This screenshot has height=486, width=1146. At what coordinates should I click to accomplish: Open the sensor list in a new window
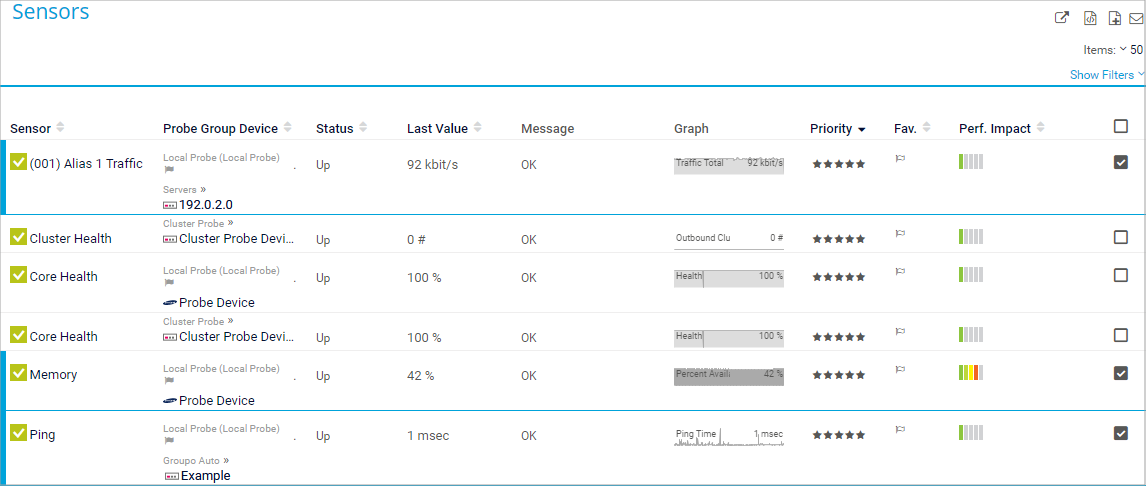[1062, 18]
